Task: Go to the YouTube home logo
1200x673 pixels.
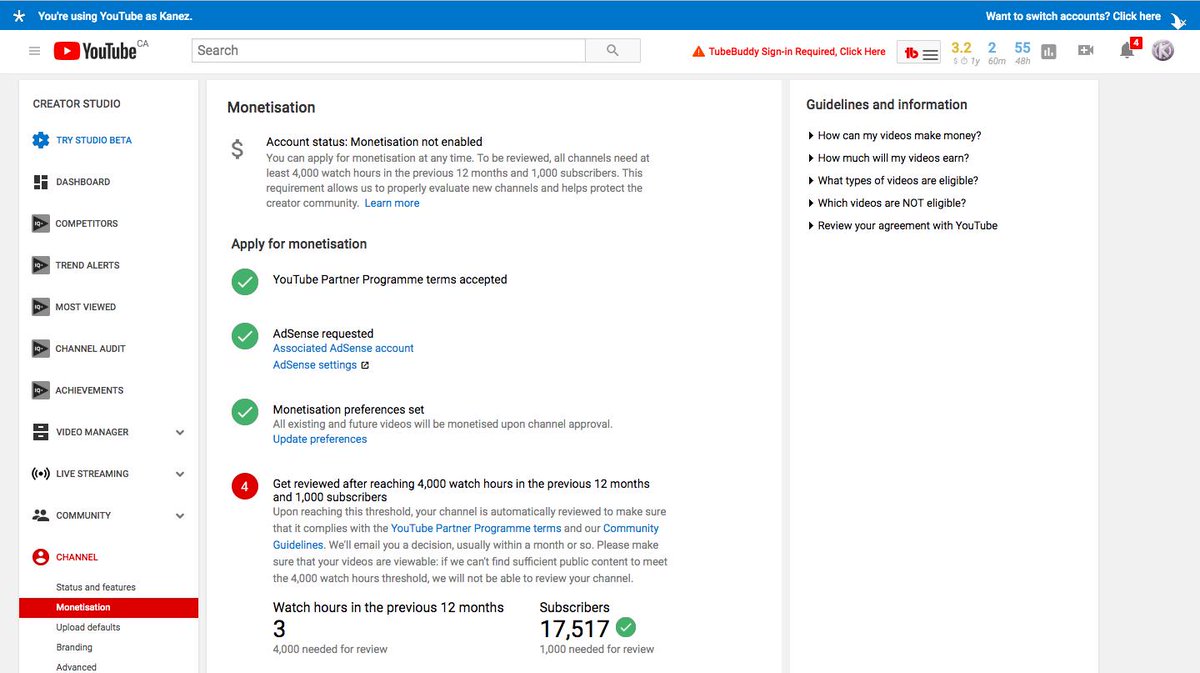Action: pos(95,51)
